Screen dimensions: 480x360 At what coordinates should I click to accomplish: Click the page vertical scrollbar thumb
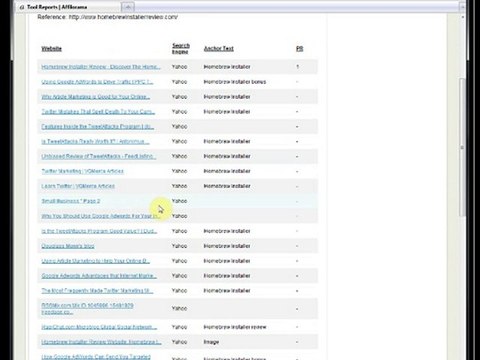(x=462, y=147)
